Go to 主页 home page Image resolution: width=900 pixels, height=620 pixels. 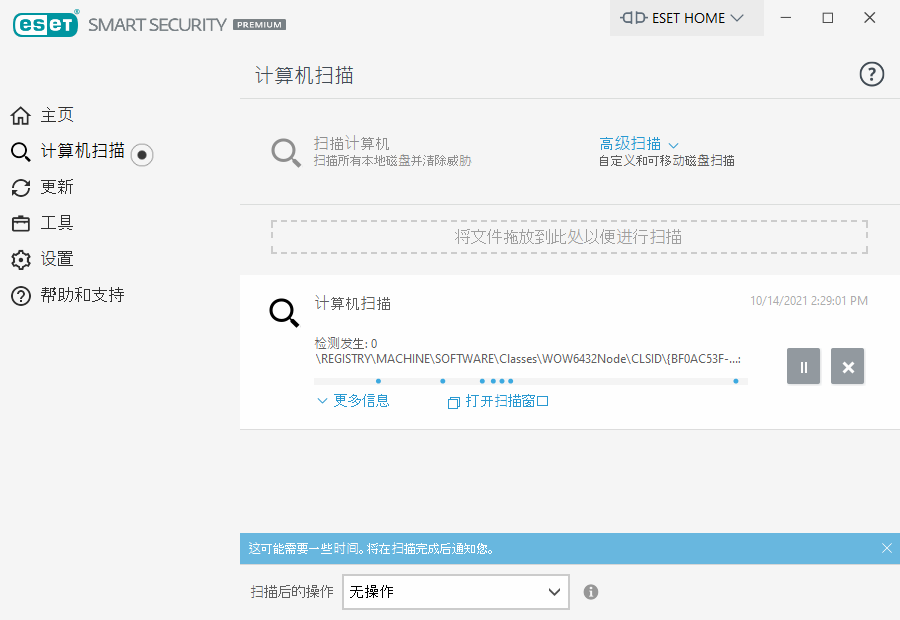click(x=57, y=115)
